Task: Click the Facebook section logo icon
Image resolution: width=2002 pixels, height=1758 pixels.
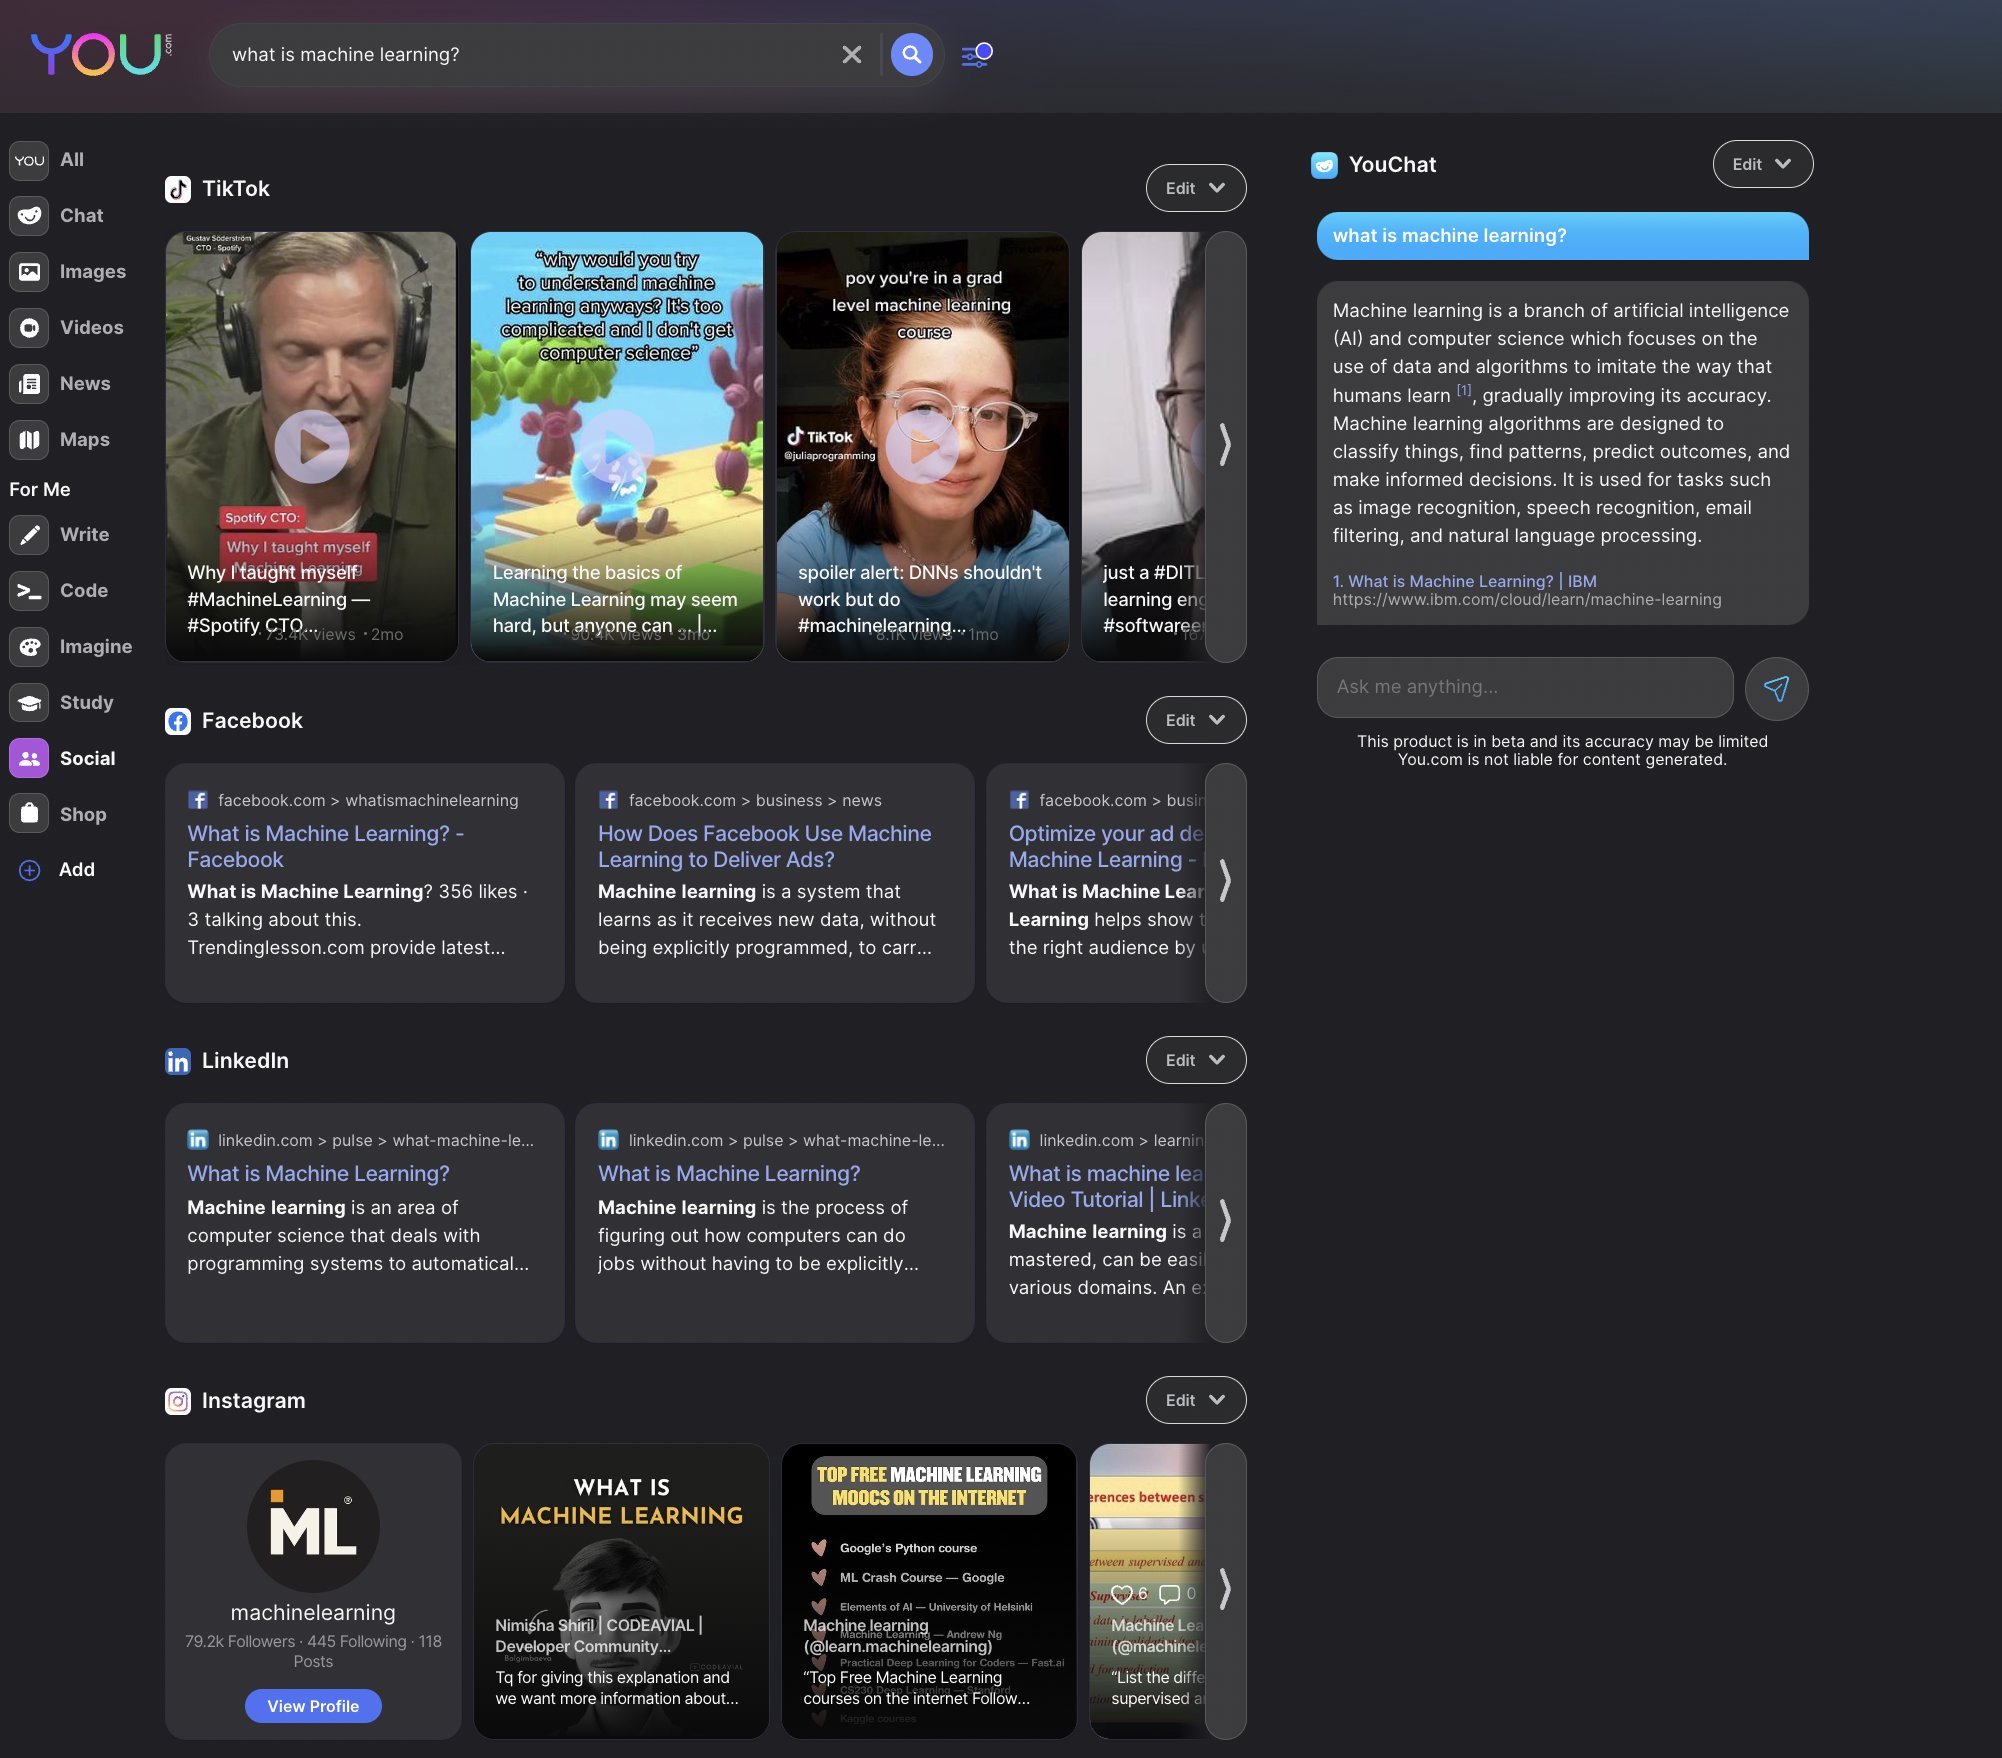Action: [x=178, y=721]
